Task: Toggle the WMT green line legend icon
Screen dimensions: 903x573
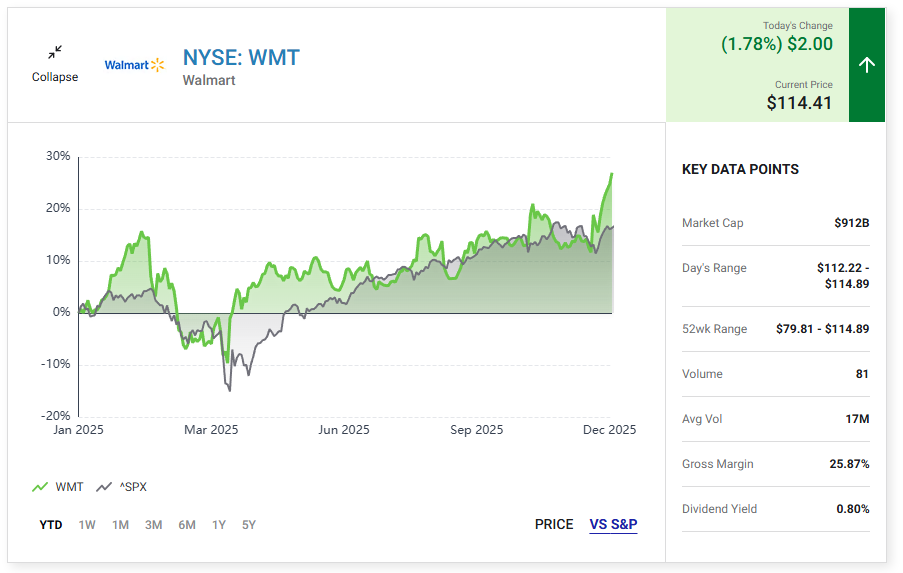Action: [x=40, y=487]
